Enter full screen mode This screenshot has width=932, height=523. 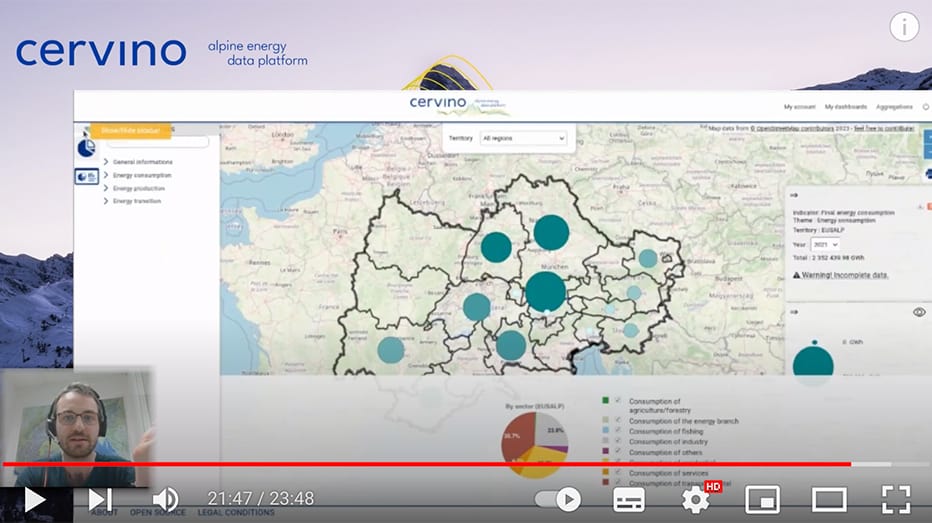coord(896,499)
